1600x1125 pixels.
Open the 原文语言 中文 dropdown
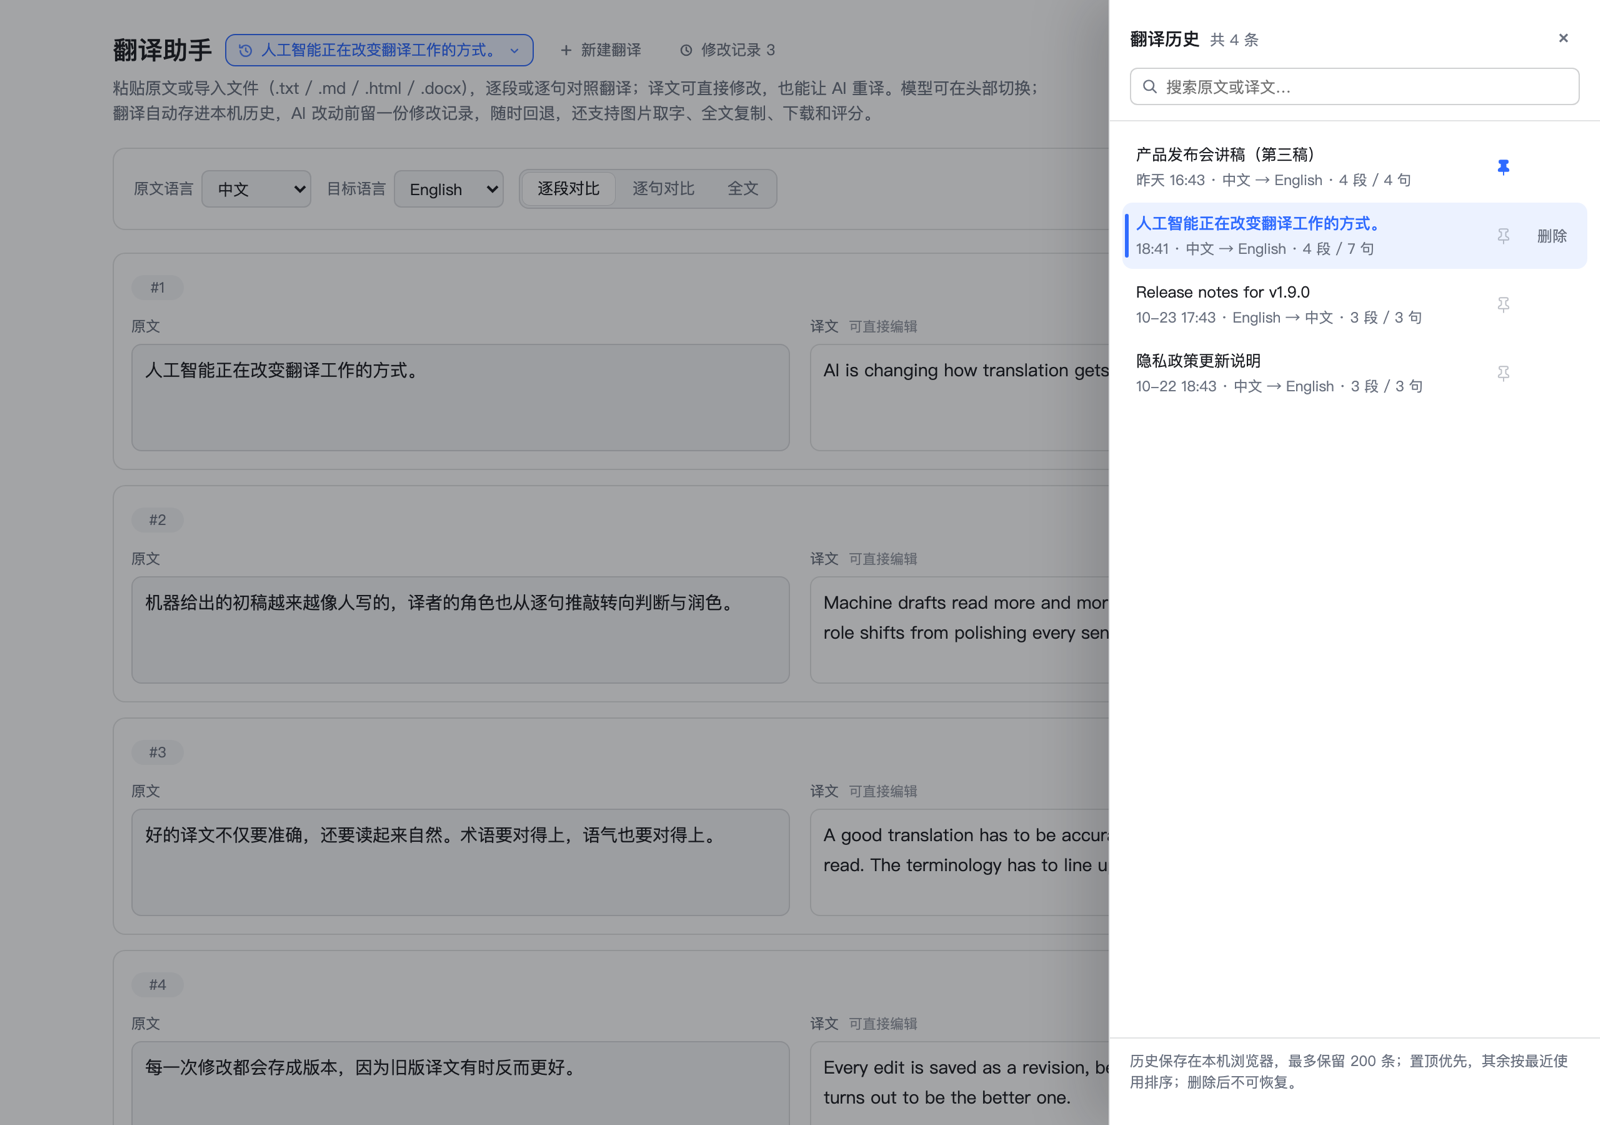click(x=256, y=189)
